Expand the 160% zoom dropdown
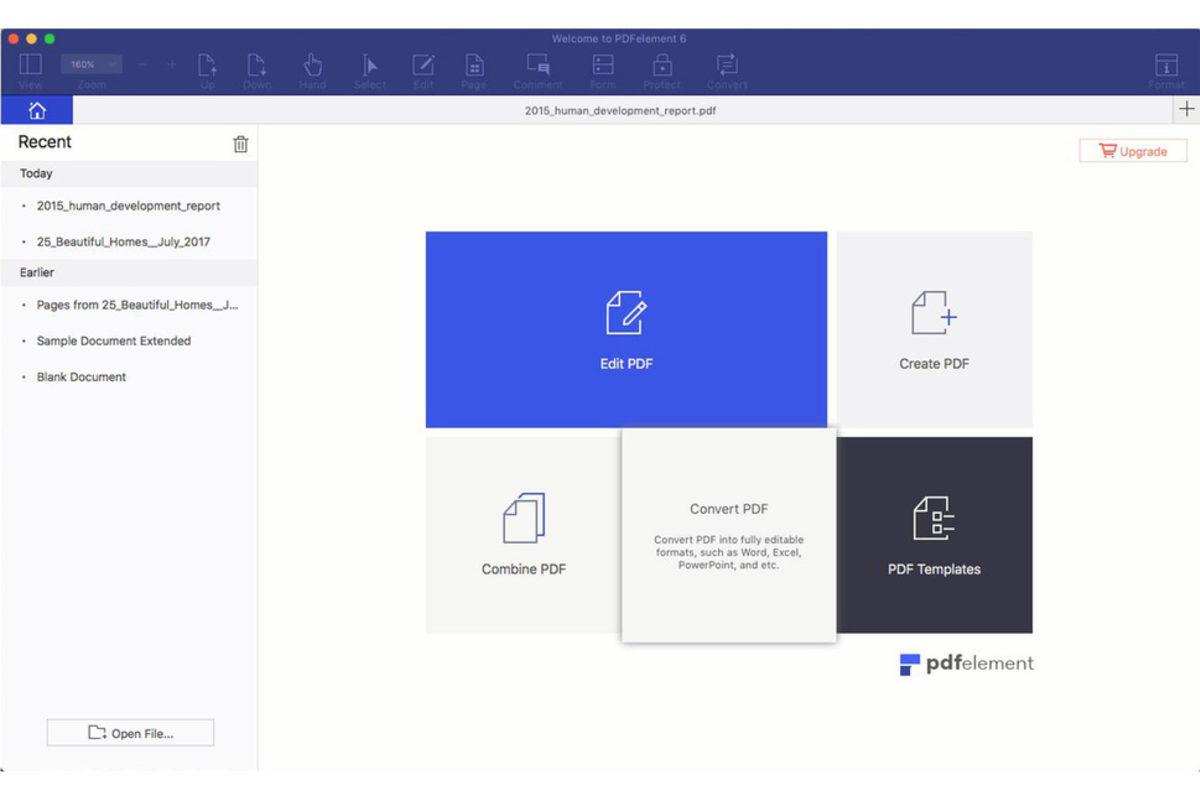Screen dimensions: 1200x801 click(x=91, y=64)
